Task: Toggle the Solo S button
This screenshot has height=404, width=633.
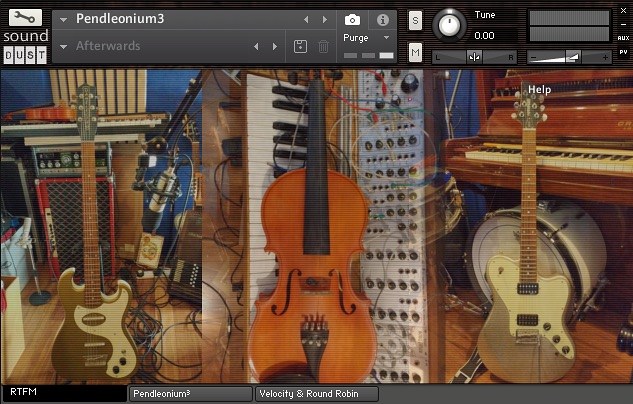Action: 415,22
